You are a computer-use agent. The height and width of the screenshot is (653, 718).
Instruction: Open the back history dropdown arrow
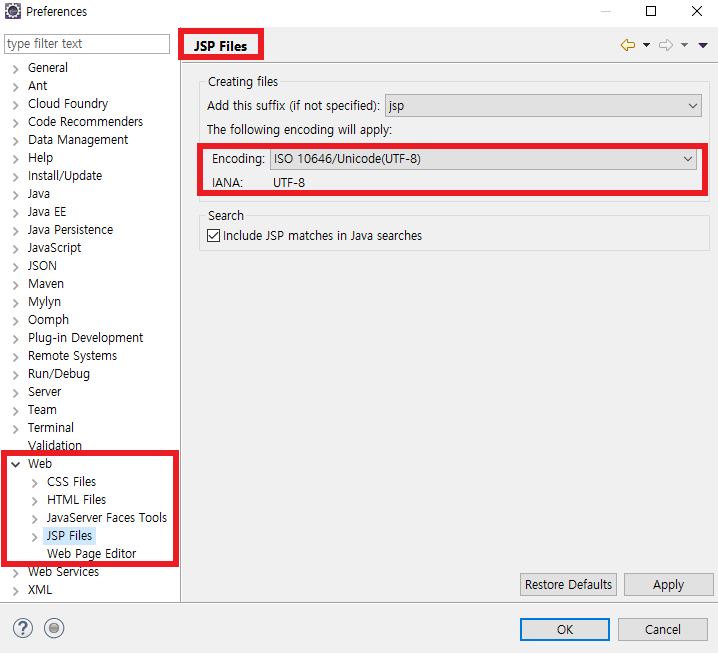coord(646,45)
